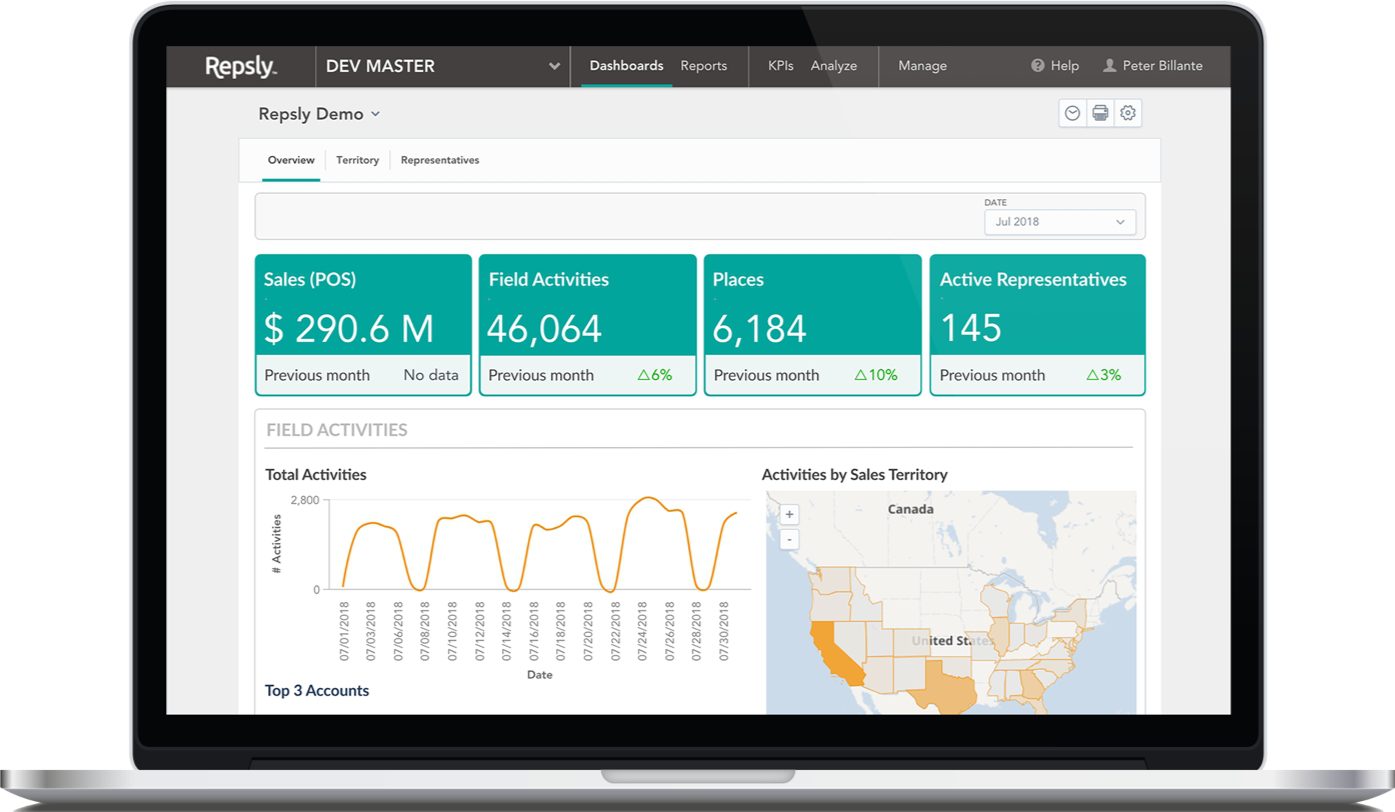This screenshot has height=812, width=1395.
Task: Expand the DEV MASTER account dropdown
Action: click(554, 67)
